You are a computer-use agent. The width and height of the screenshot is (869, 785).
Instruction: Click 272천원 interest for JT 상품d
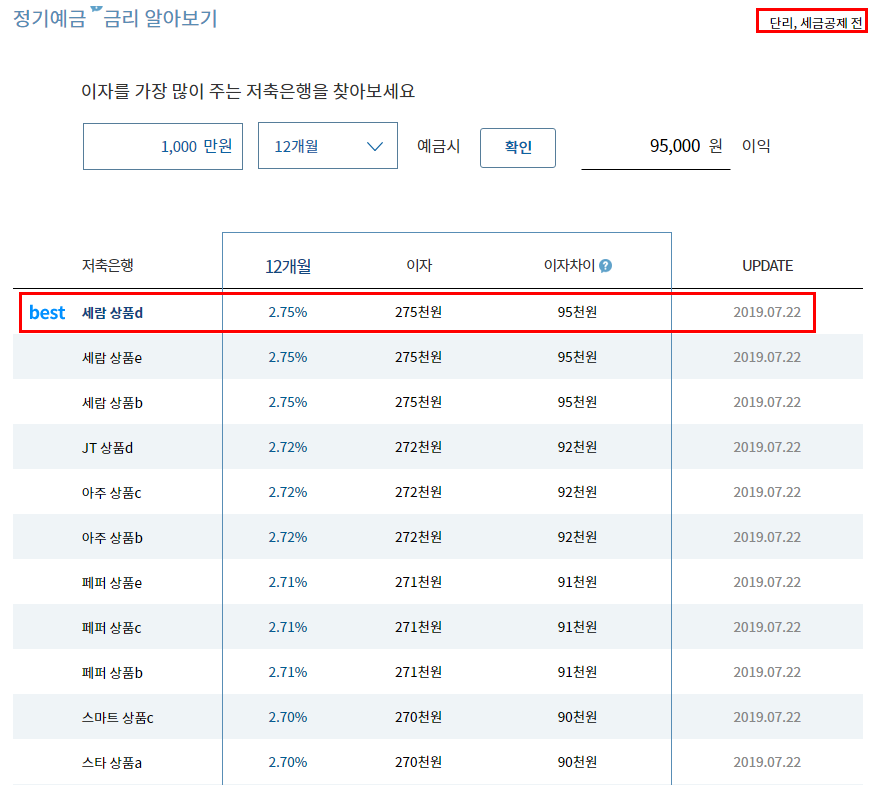point(418,447)
